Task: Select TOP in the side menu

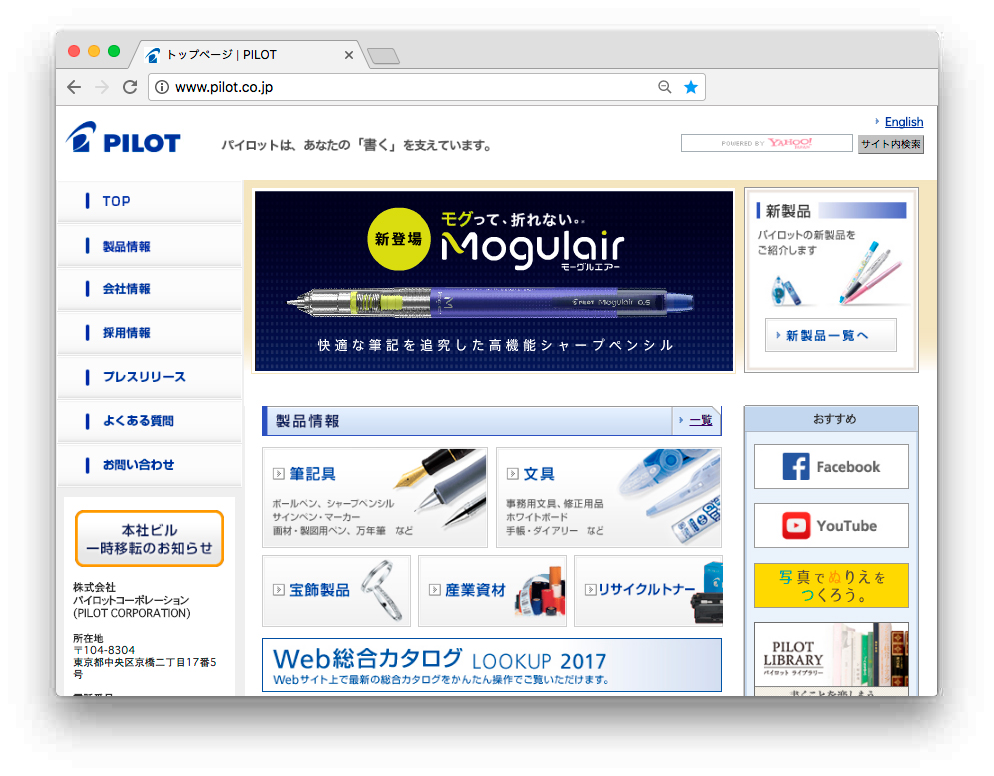Action: [x=150, y=201]
